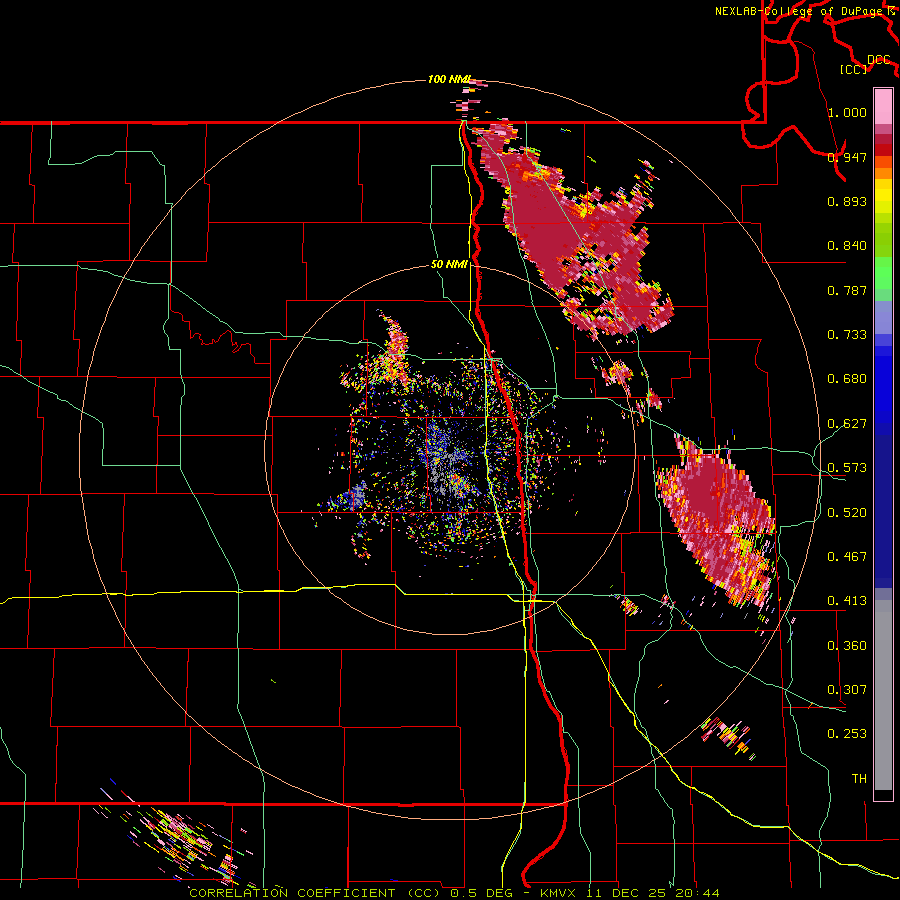900x900 pixels.
Task: Click the DCC legend title
Action: (x=878, y=60)
